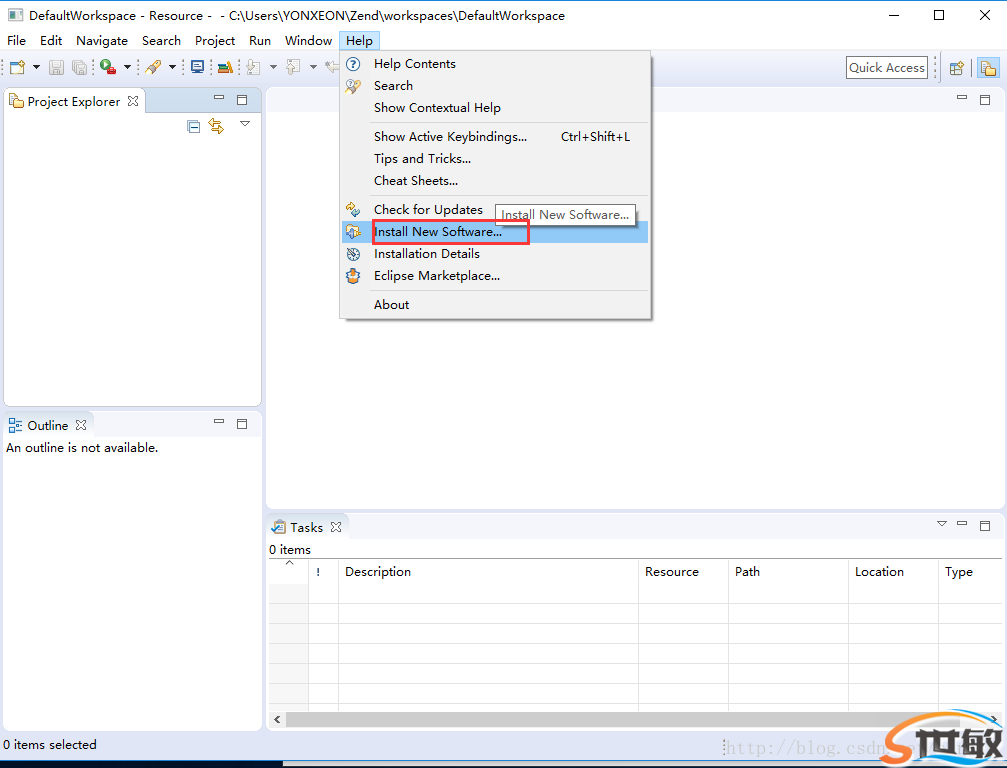The height and width of the screenshot is (768, 1007).
Task: Minimize the Outline view
Action: (x=219, y=421)
